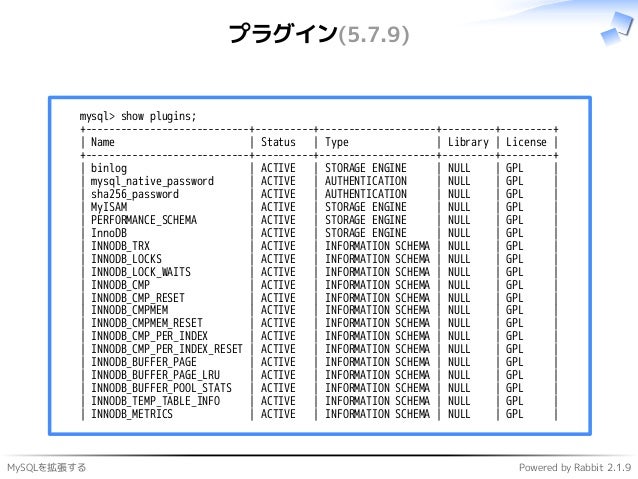Click the License column header
The height and width of the screenshot is (479, 638).
(x=526, y=142)
